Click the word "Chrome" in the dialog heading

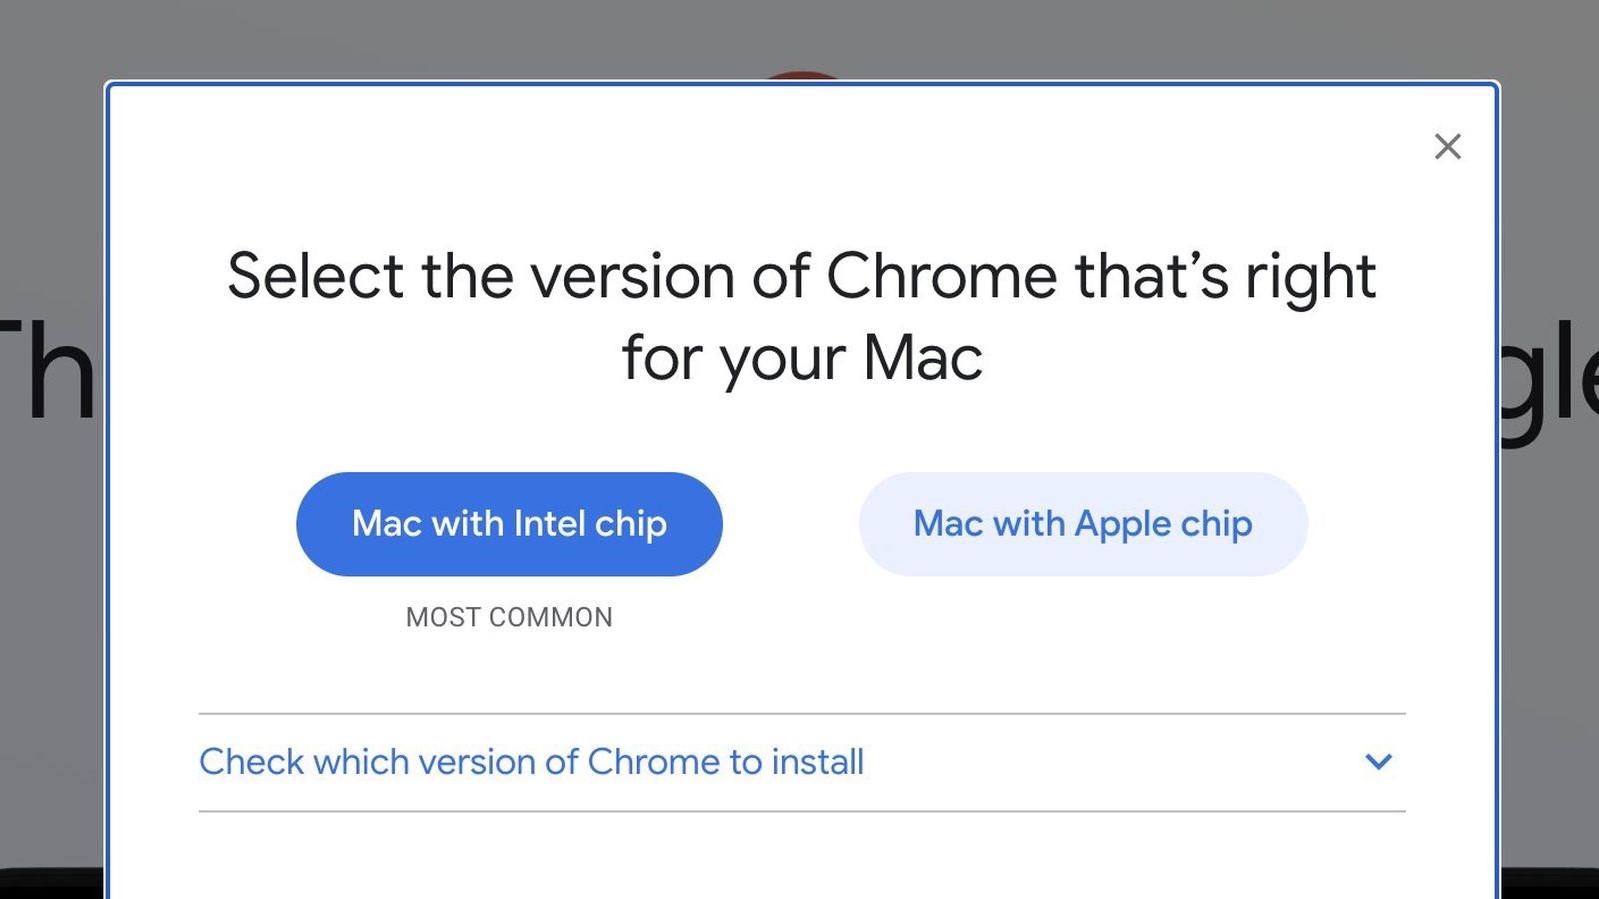coord(941,276)
